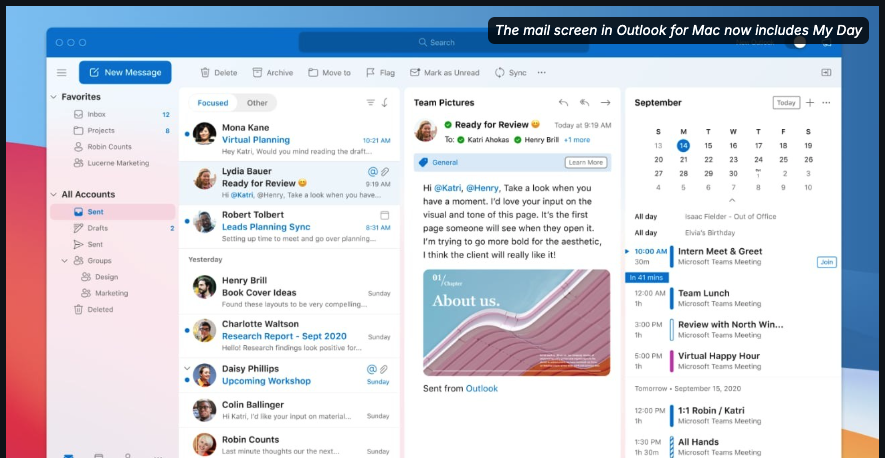Screen dimensions: 885x458
Task: Click the Delete toolbar button
Action: coord(219,73)
